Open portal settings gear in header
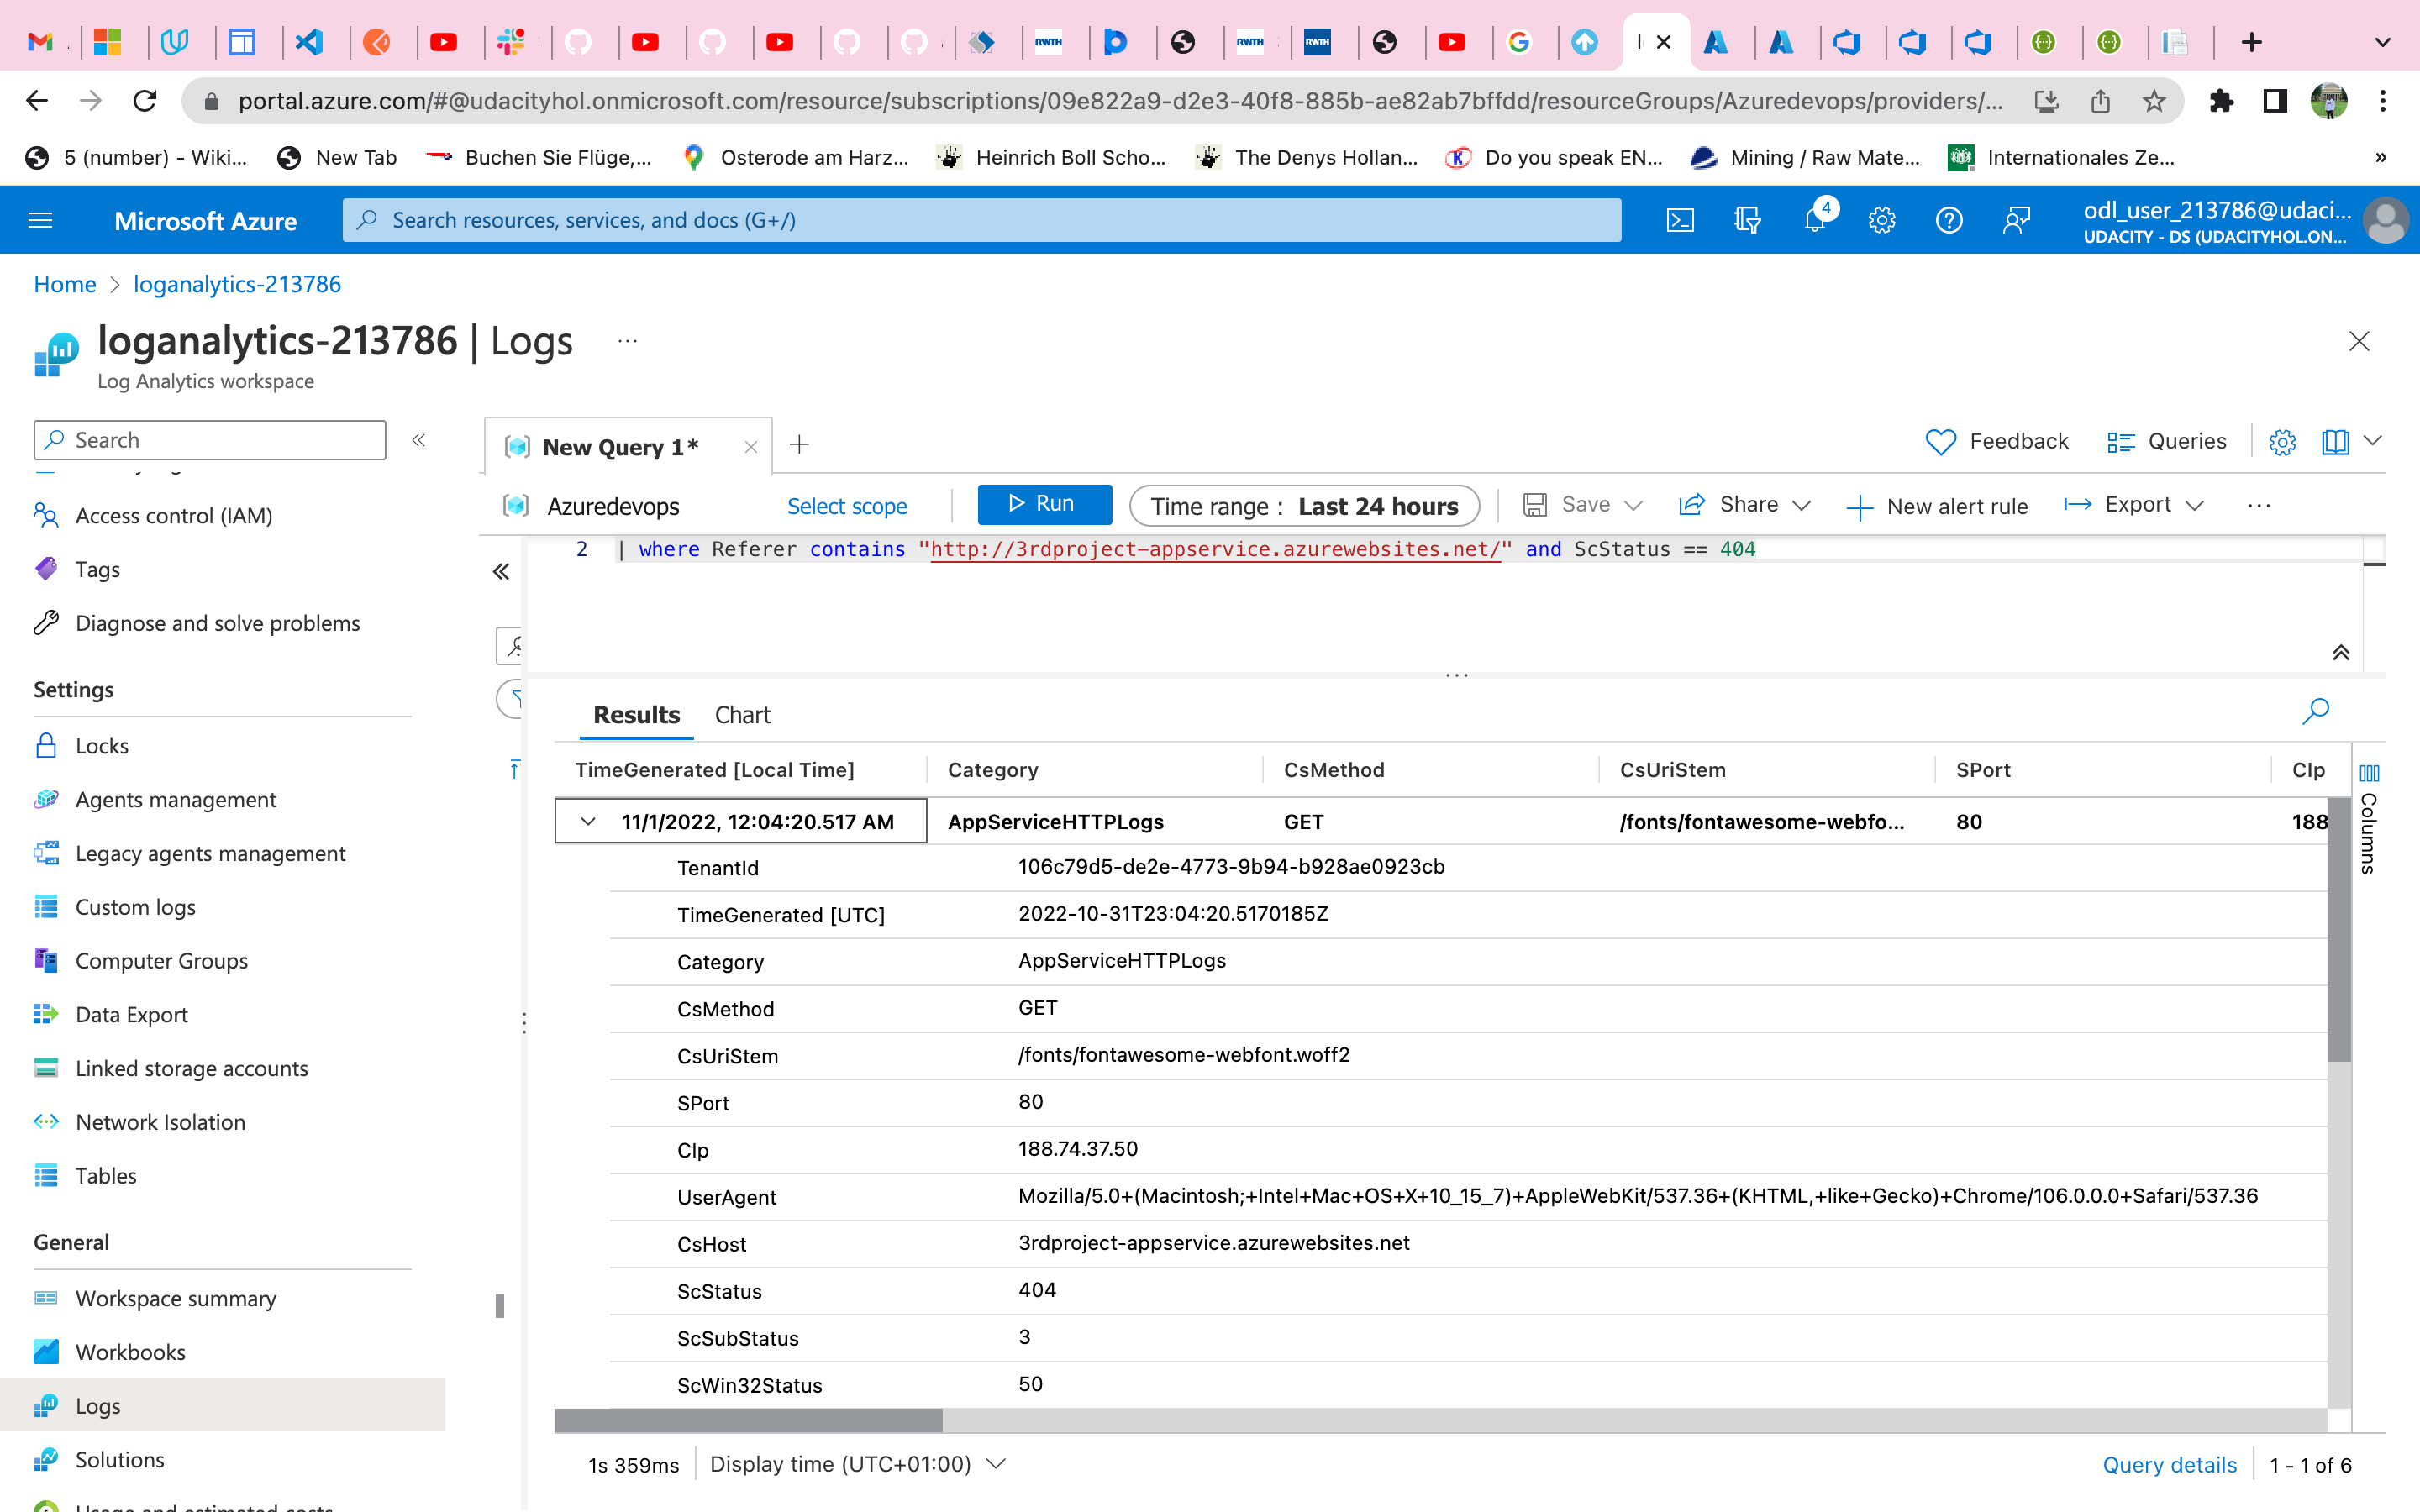Screen dimensions: 2420x1512 1881,220
